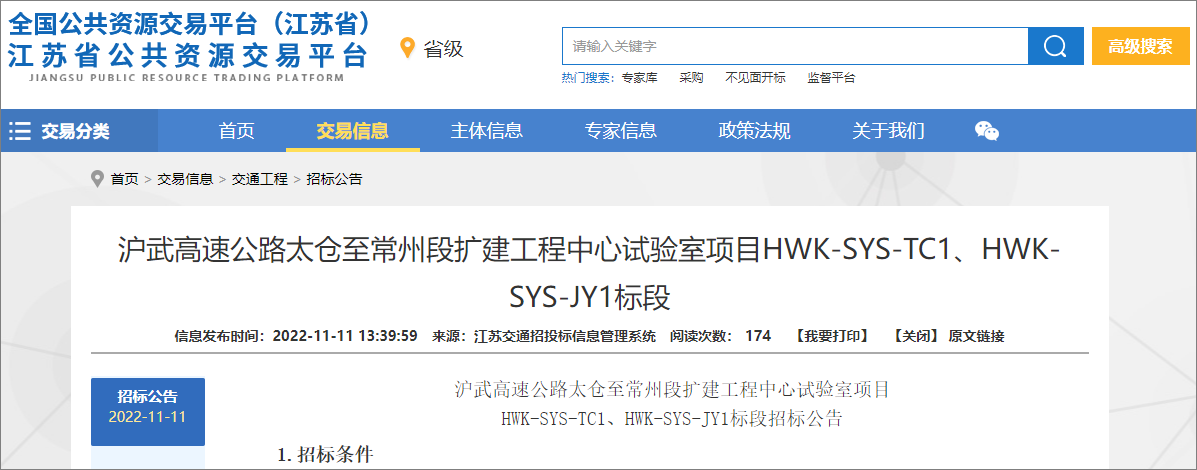Focus the 请输入关键字 search input field
This screenshot has height=470, width=1197.
pyautogui.click(x=795, y=46)
